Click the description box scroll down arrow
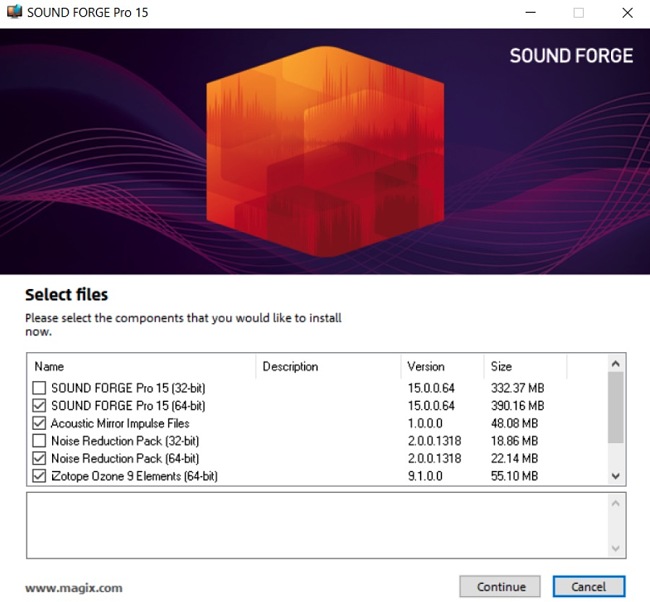This screenshot has width=650, height=602. click(616, 549)
